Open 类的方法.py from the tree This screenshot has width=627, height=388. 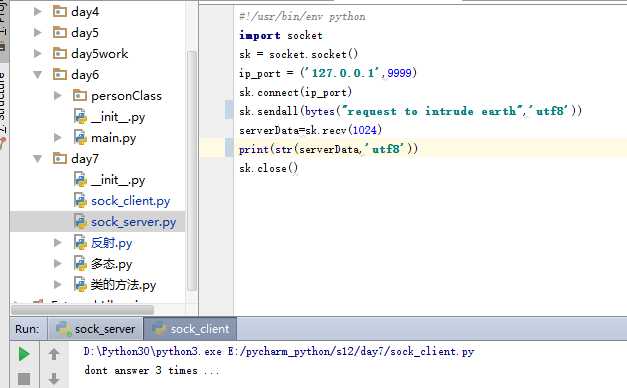(123, 285)
